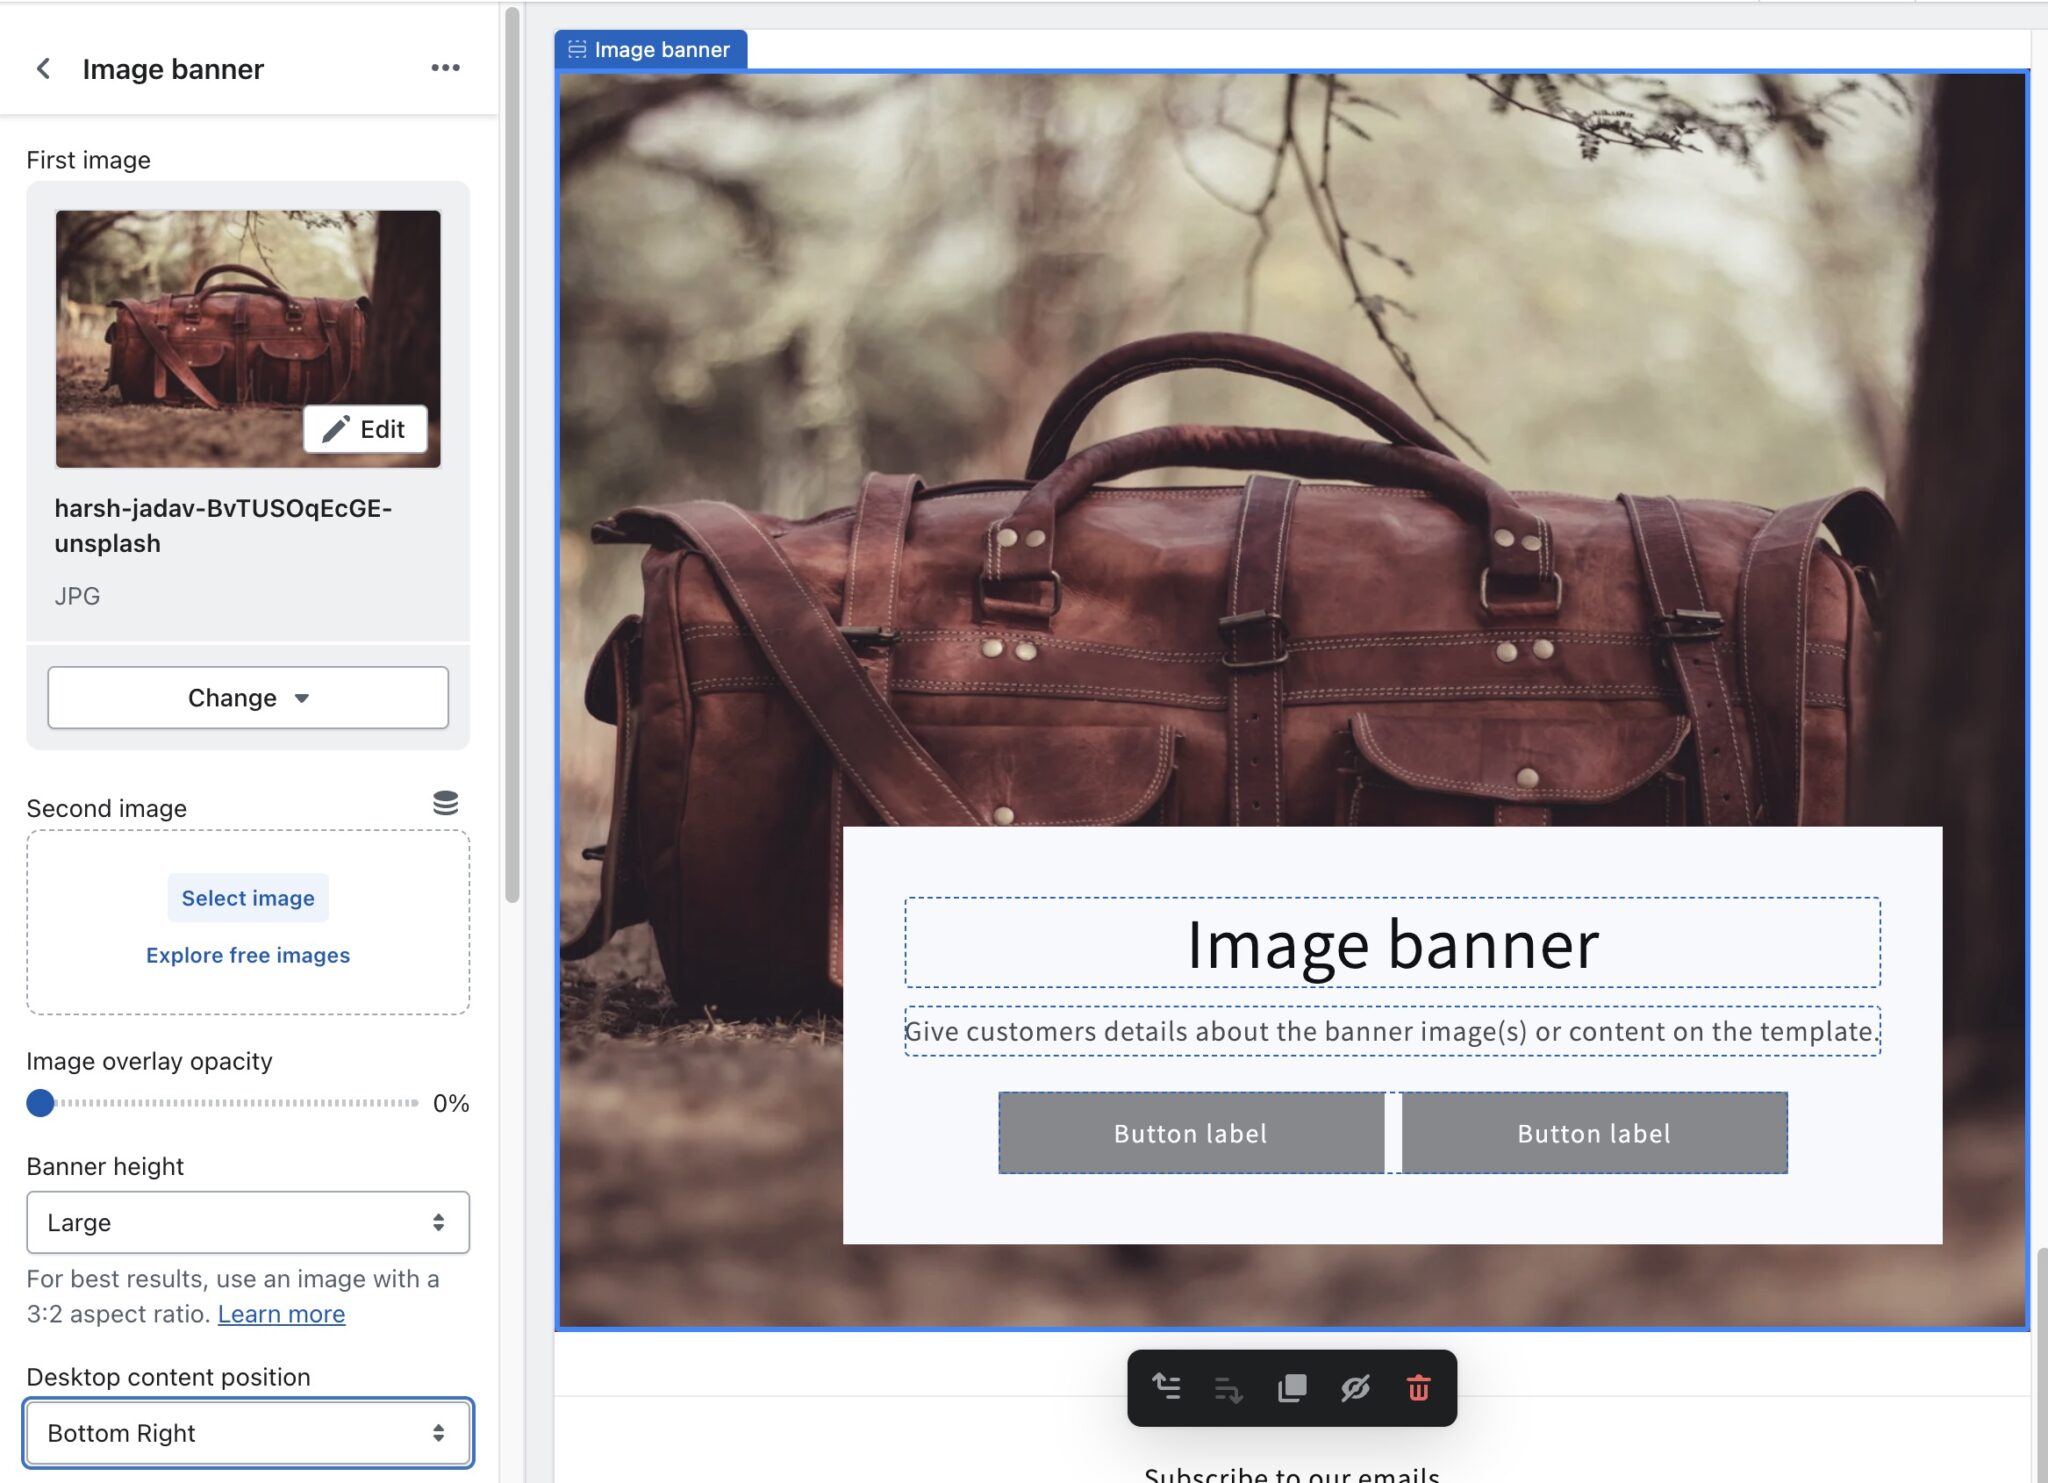The image size is (2048, 1483).
Task: Hide the Image banner section
Action: pos(1356,1388)
